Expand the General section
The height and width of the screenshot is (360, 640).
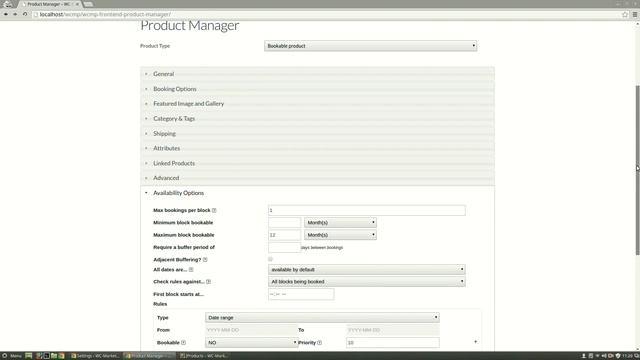318,74
